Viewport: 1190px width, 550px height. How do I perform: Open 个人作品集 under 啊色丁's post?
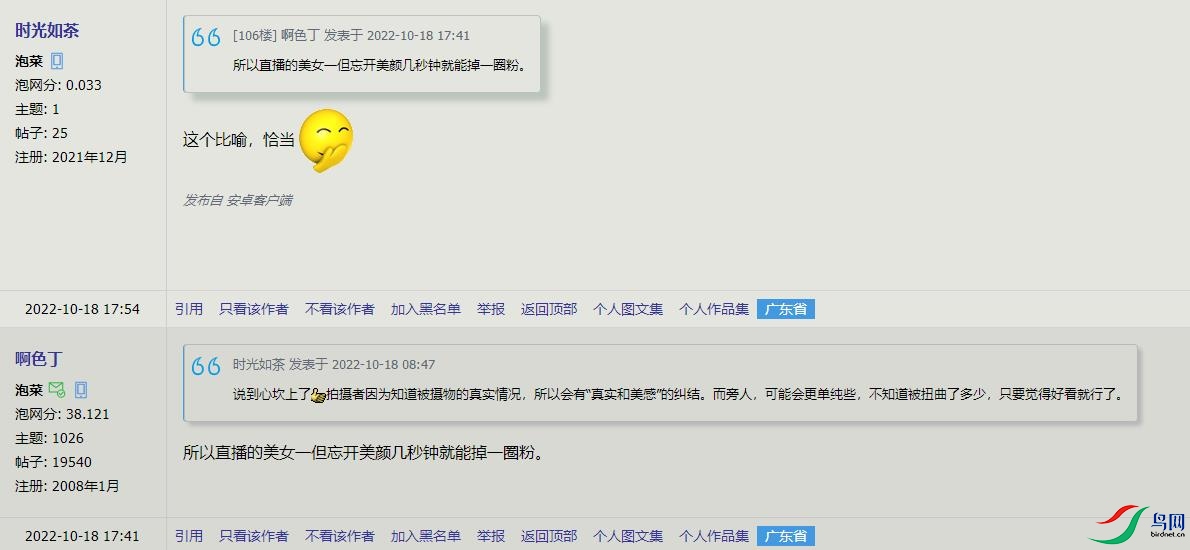click(713, 536)
